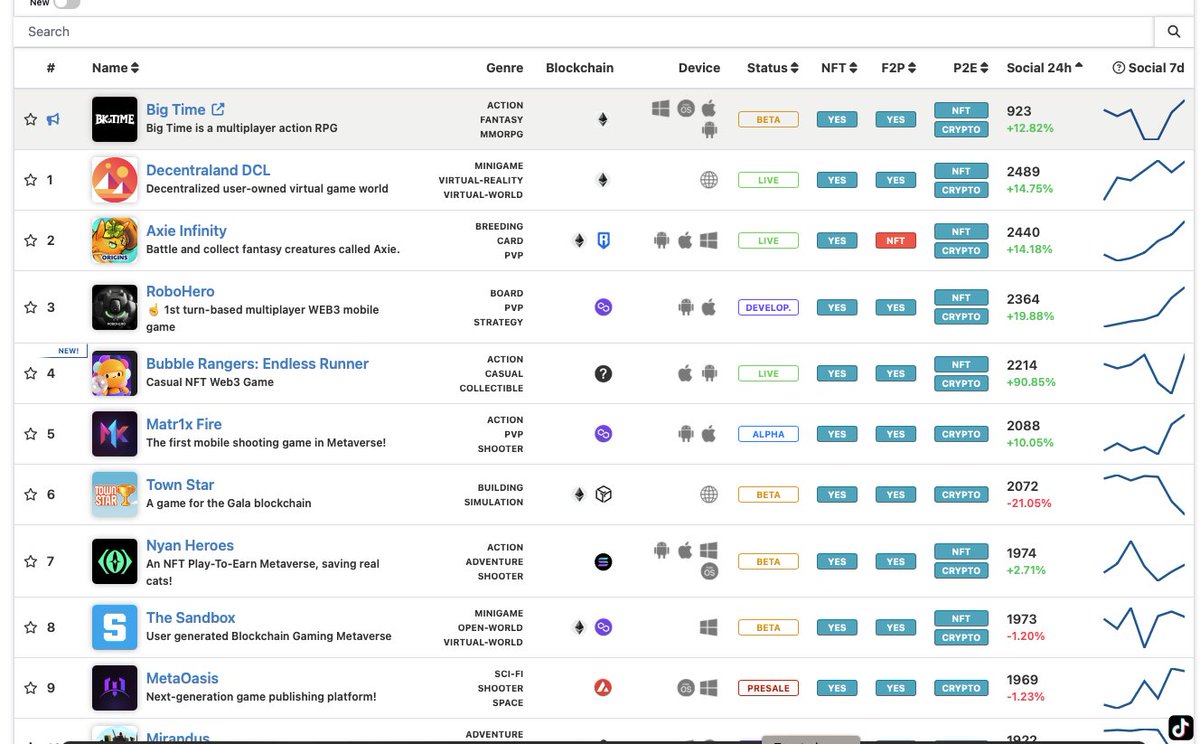Screen dimensions: 1200x744
Task: Open Bubble Rangers: Endless Runner page
Action: tap(257, 364)
